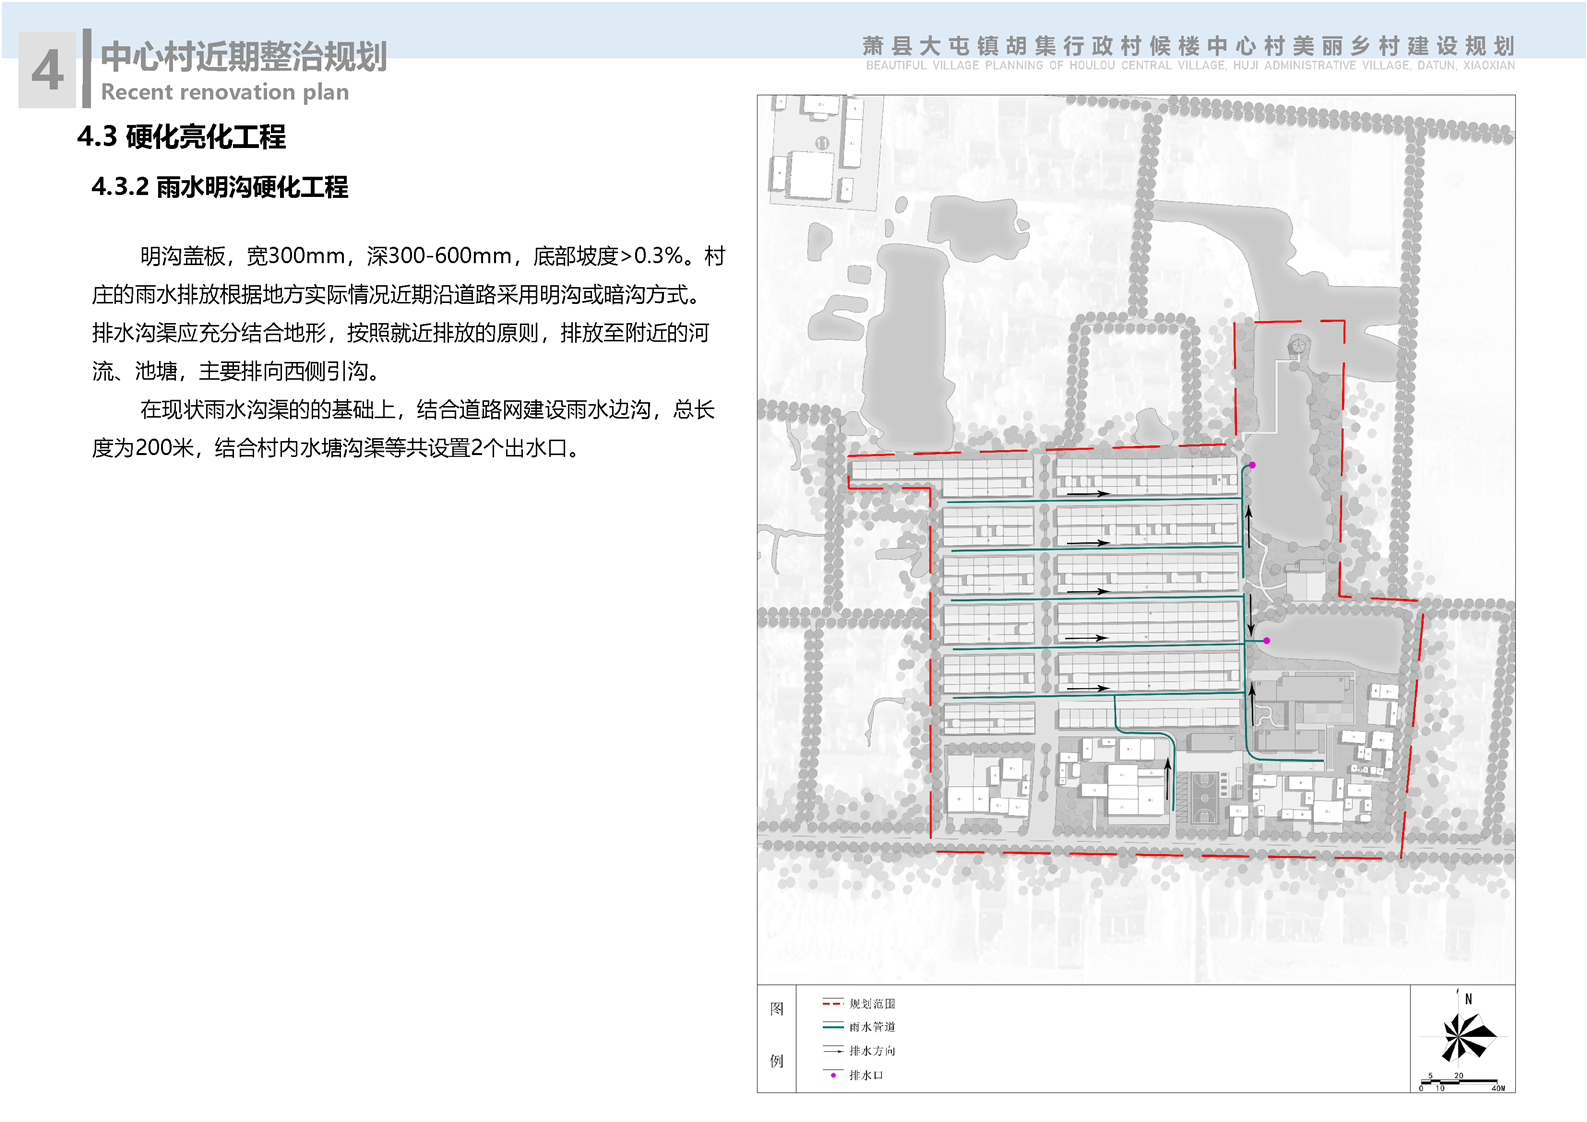Click the basketball court on the map
Screen dimensions: 1587x1122
[1204, 797]
